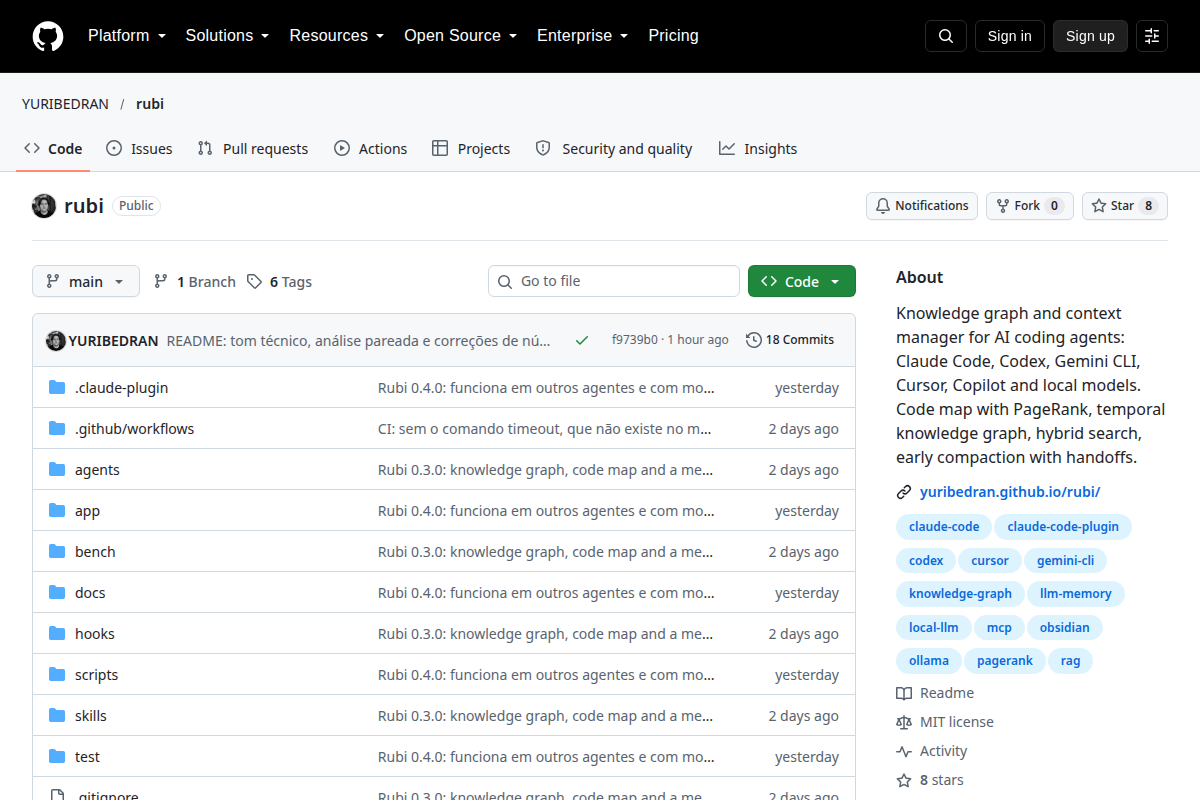Viewport: 1200px width, 800px height.
Task: Open the bench folder icon
Action: 57,551
